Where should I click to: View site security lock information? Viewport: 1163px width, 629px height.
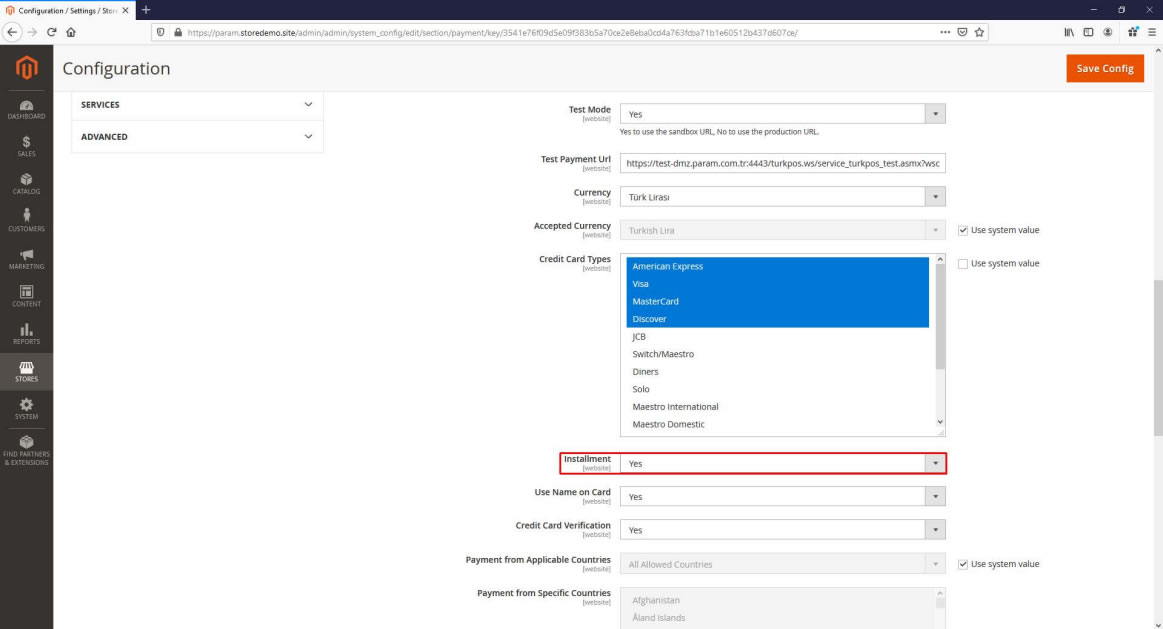pos(178,32)
